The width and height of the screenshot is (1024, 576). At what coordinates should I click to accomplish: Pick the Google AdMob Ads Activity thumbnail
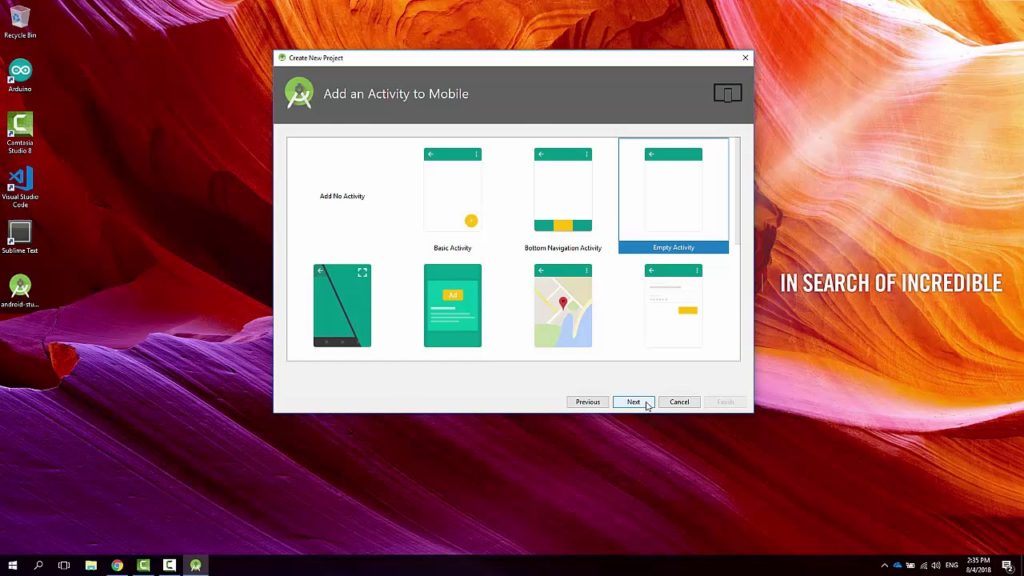click(x=453, y=305)
